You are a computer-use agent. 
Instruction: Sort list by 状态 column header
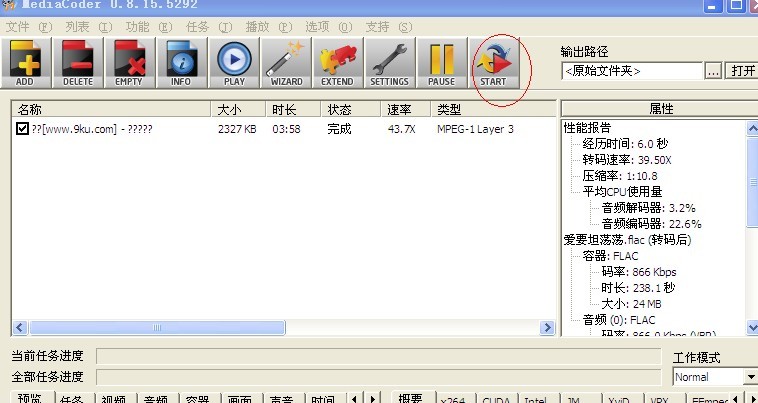pyautogui.click(x=350, y=110)
